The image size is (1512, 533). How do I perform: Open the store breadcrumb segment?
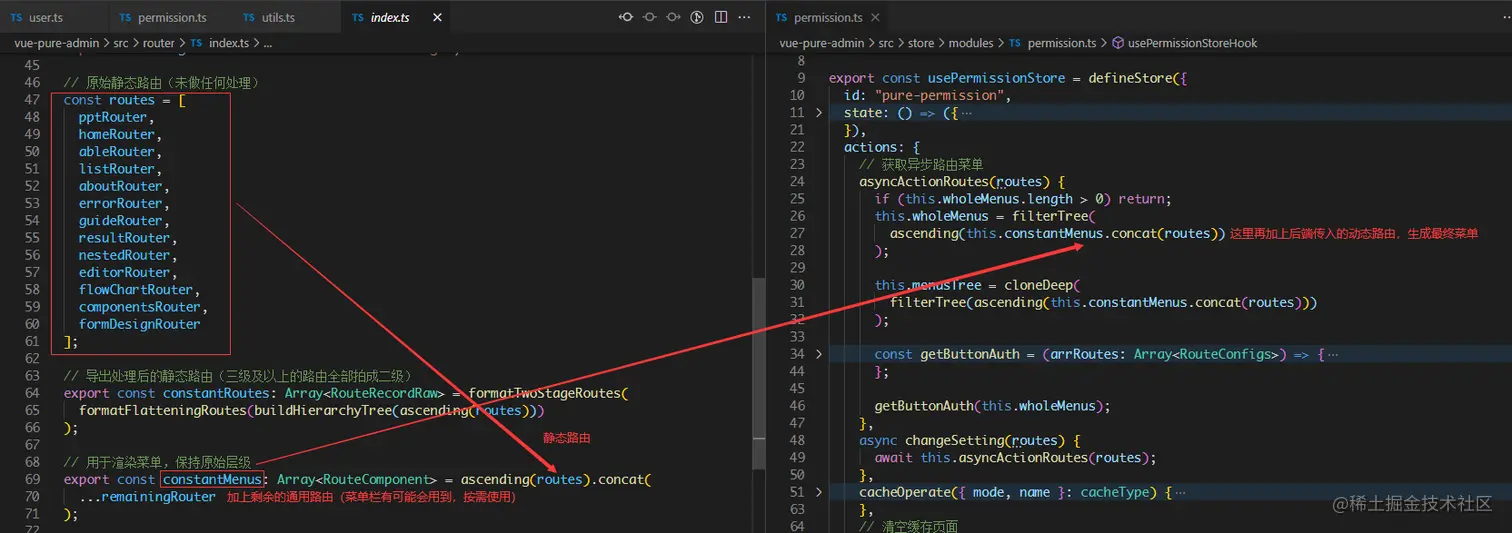pyautogui.click(x=920, y=43)
